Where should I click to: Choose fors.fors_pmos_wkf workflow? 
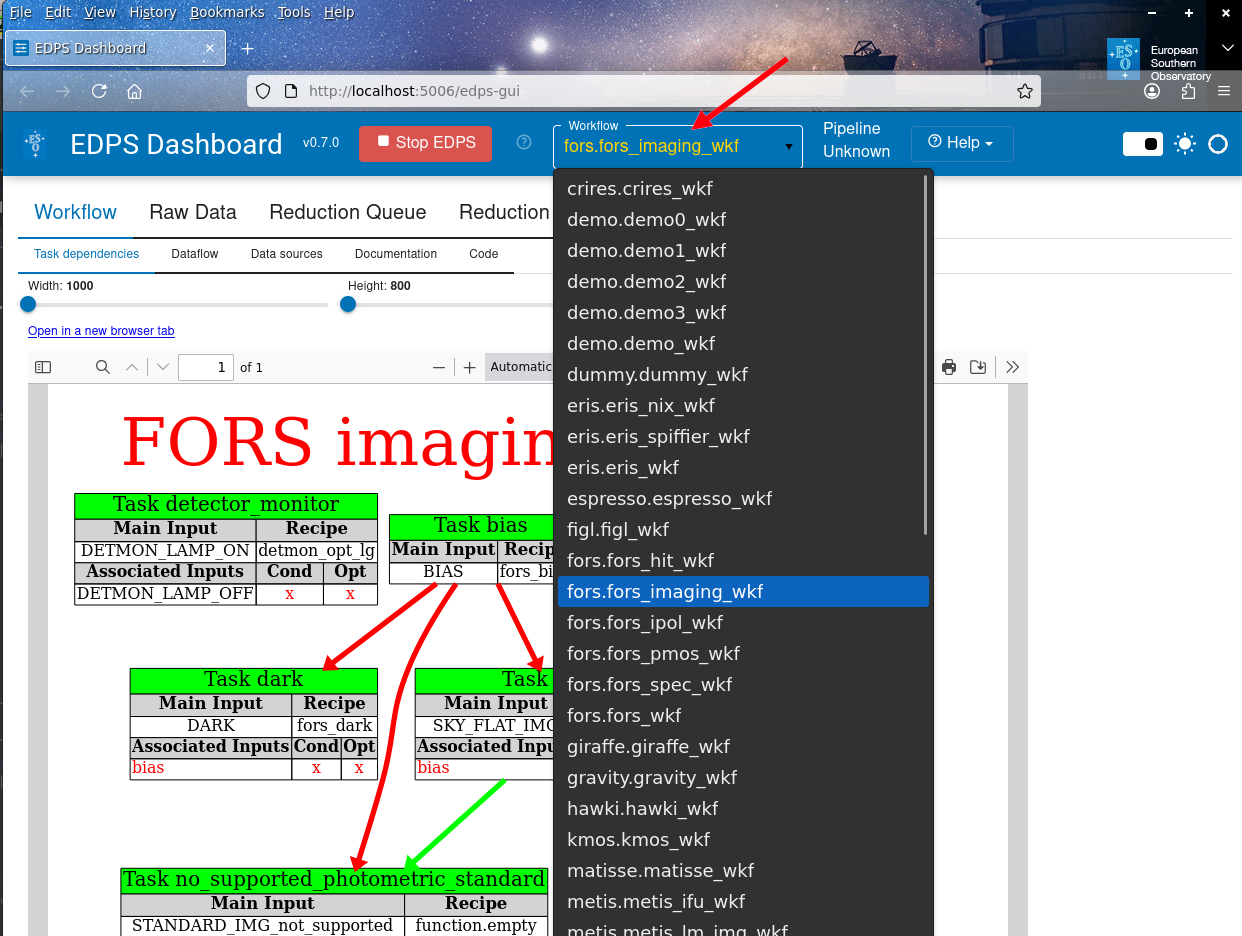[743, 653]
